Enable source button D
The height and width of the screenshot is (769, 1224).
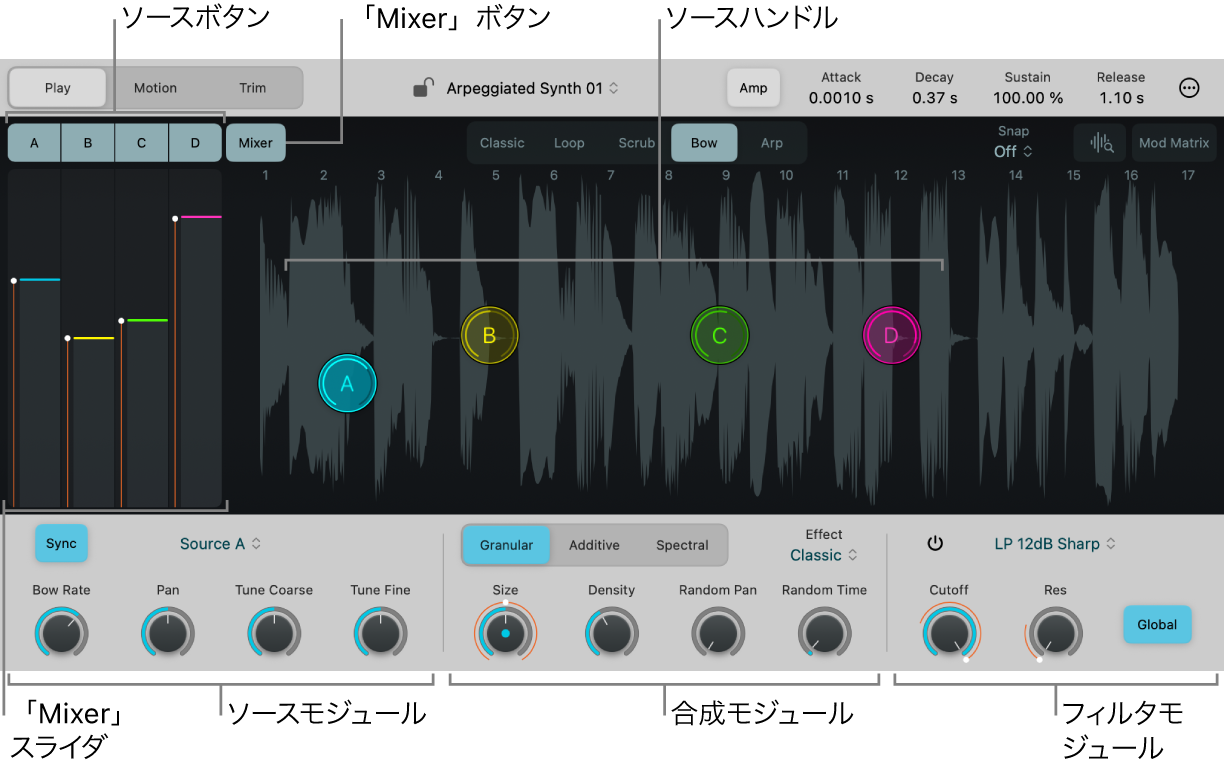click(195, 143)
